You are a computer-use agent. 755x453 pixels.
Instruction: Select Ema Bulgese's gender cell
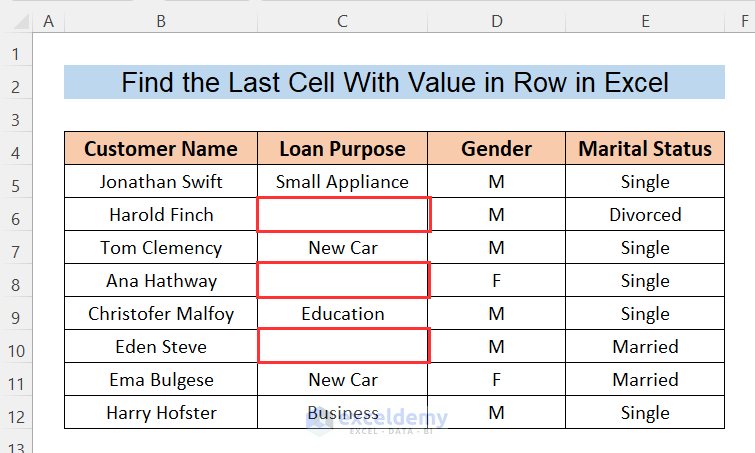tap(496, 380)
